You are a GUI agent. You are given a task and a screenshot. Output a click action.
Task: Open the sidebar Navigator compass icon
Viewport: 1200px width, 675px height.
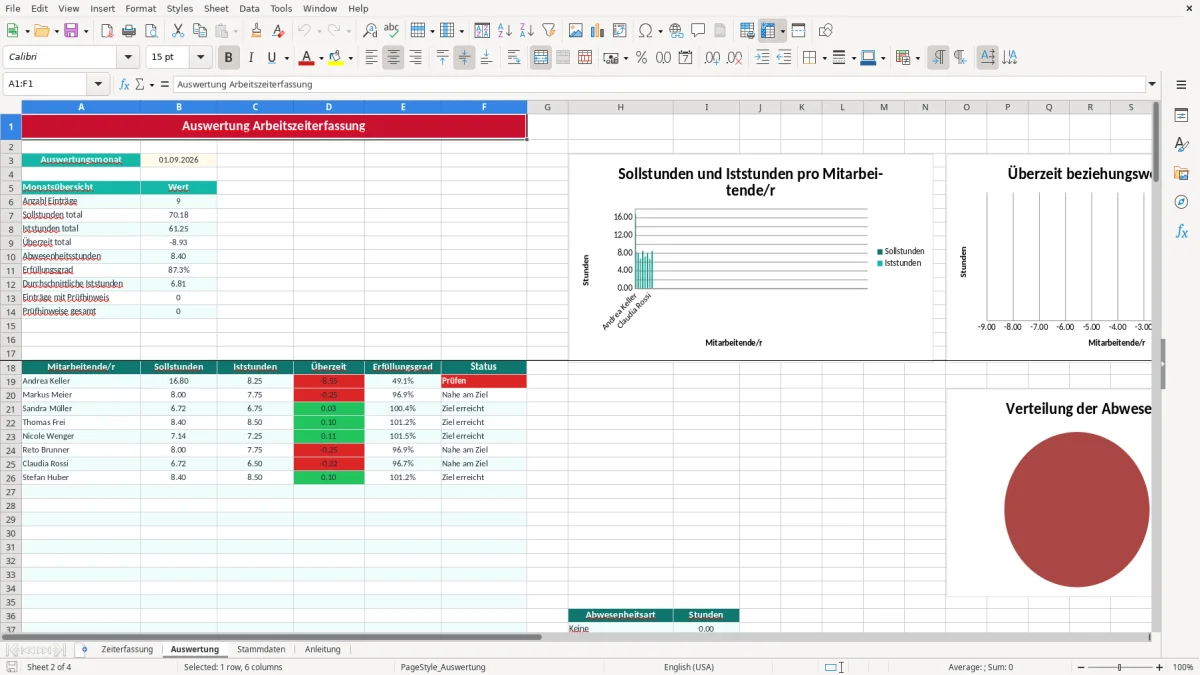1181,202
